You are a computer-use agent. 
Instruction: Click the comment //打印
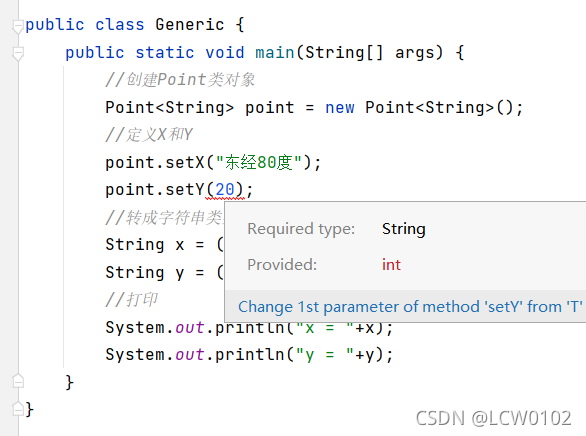click(x=132, y=300)
